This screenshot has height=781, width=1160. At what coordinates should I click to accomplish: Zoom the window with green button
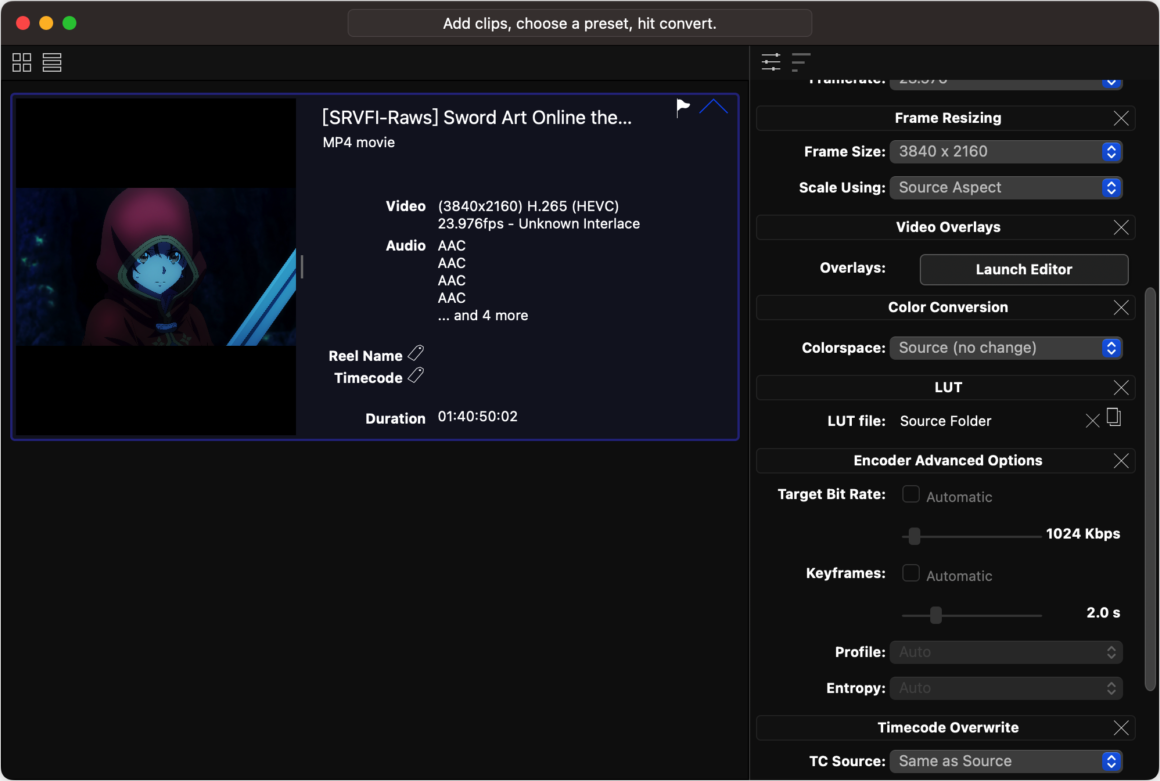pos(70,23)
